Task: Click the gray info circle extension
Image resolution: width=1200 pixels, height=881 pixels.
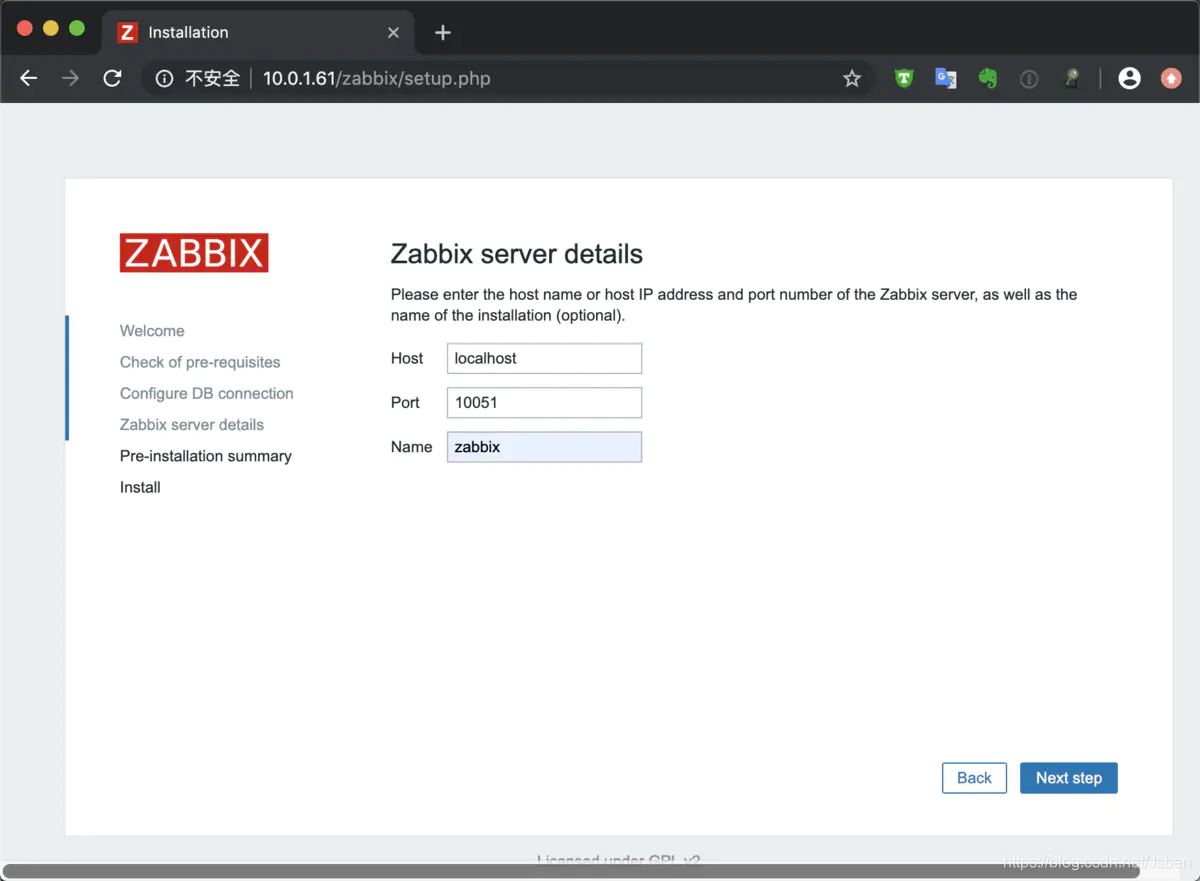Action: [1029, 78]
